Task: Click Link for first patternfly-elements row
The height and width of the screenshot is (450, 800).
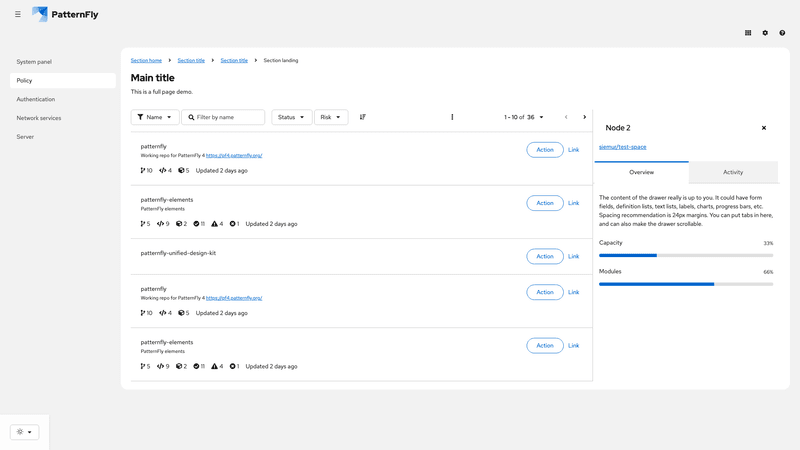Action: 573,203
